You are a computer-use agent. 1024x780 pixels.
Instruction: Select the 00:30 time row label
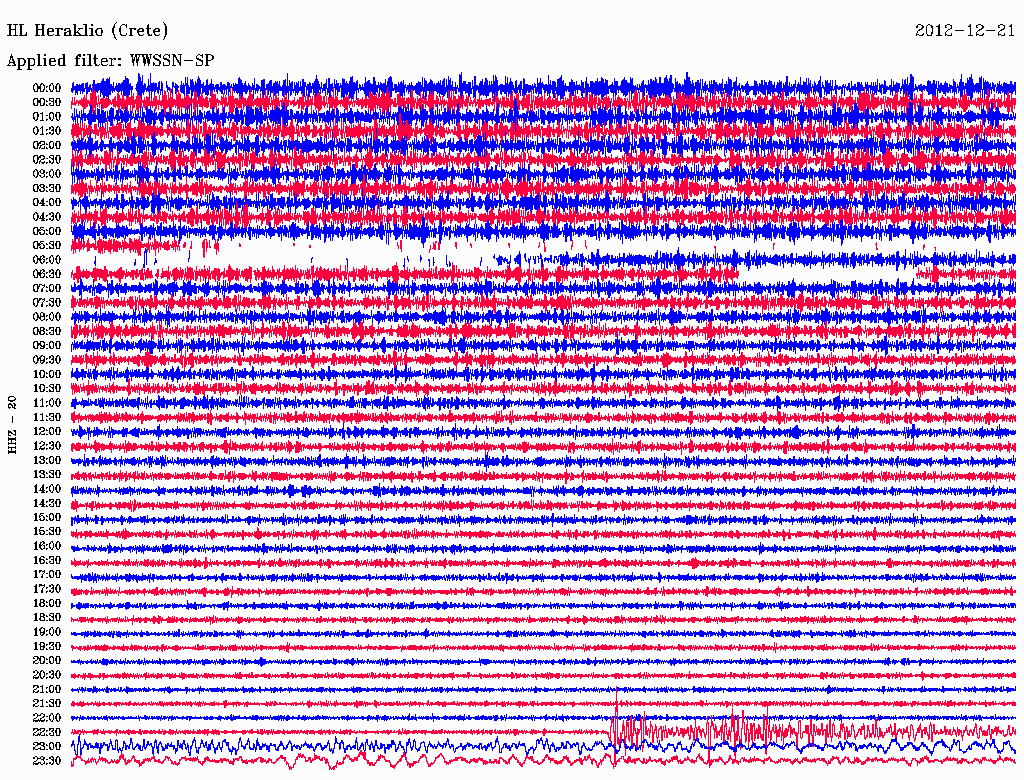tap(47, 102)
